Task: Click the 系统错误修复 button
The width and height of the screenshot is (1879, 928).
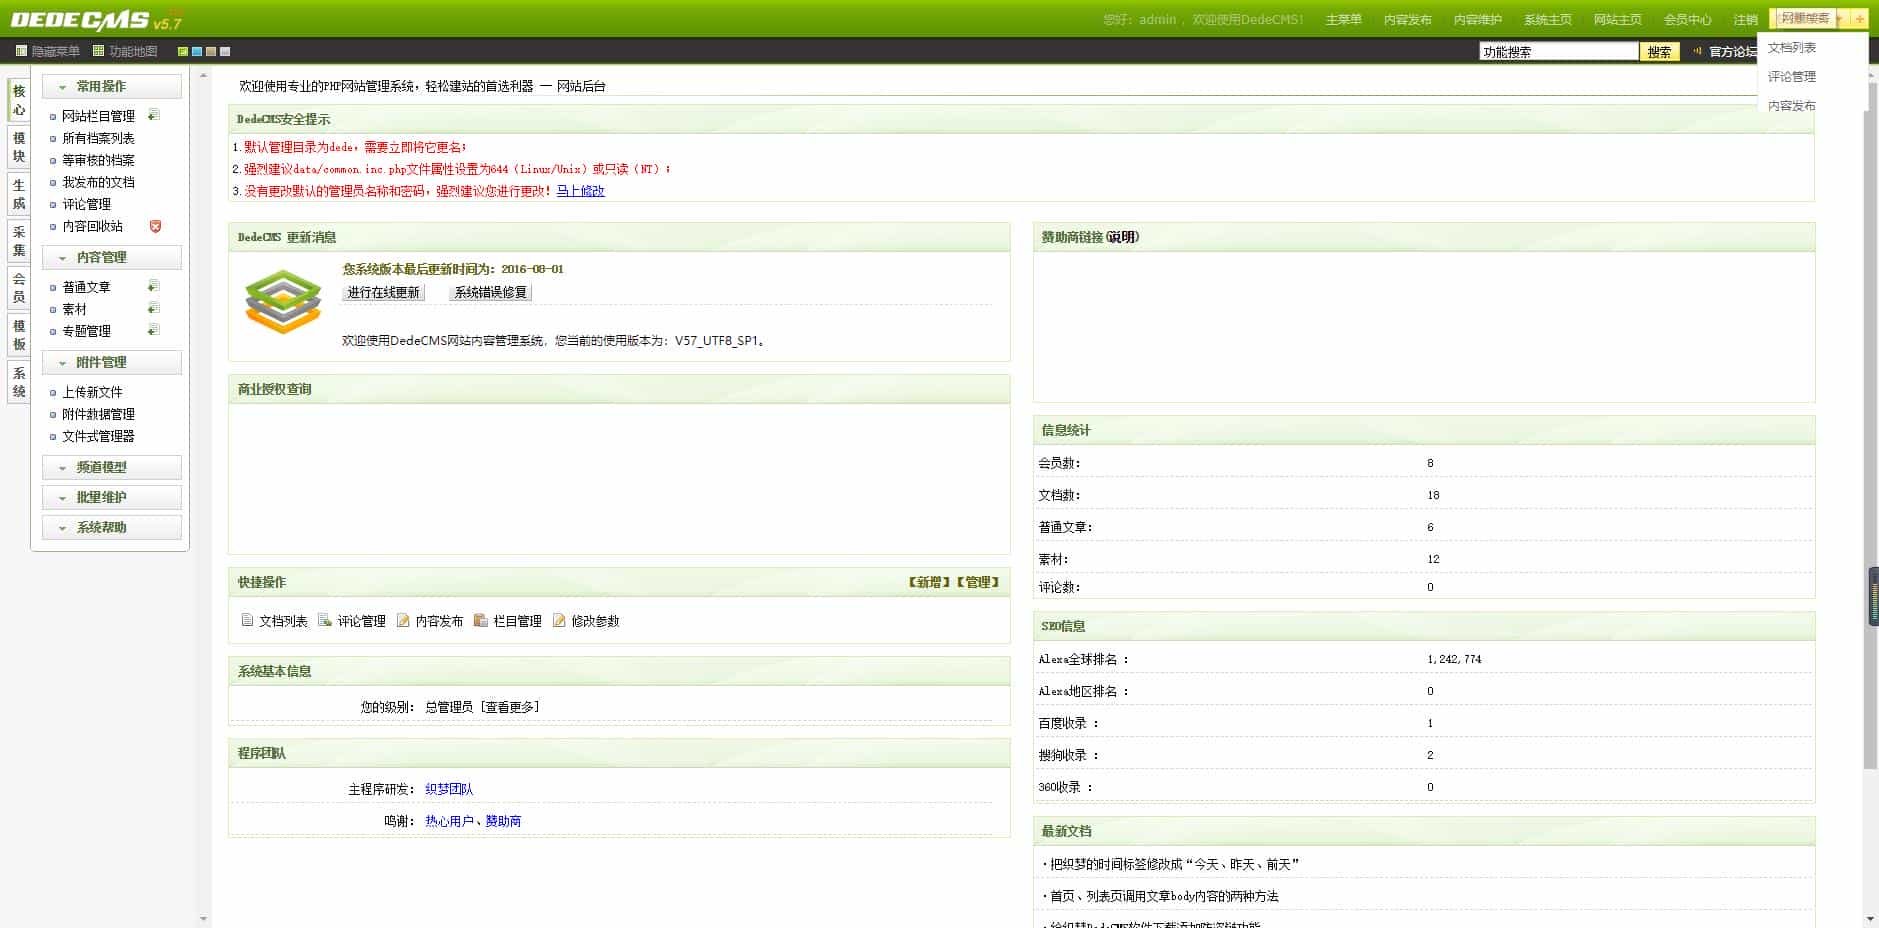Action: [490, 292]
